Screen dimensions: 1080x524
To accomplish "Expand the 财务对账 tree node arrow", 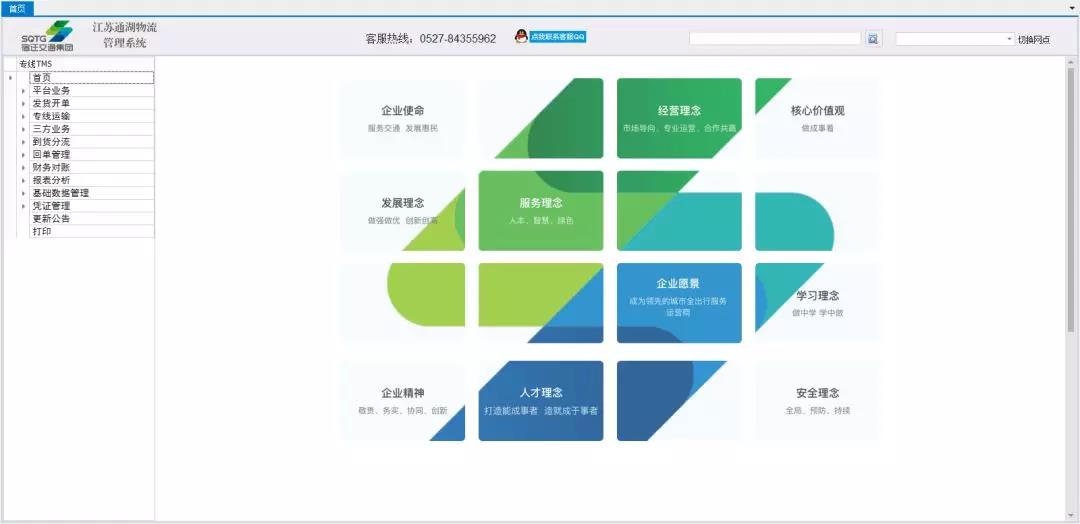I will [x=23, y=168].
